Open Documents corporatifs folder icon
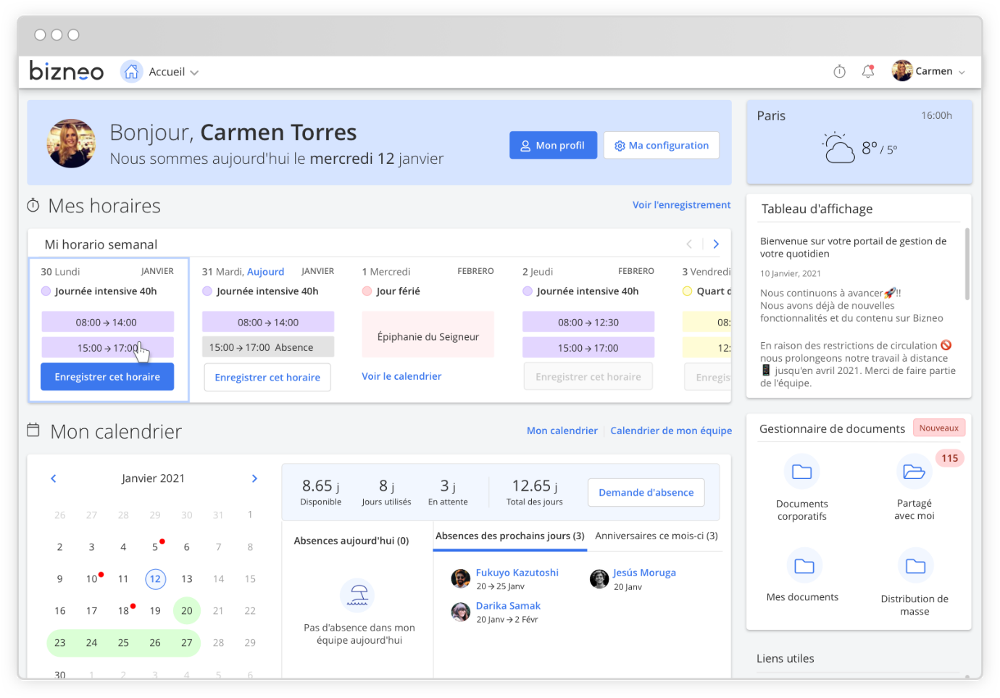The image size is (1000, 698). pyautogui.click(x=802, y=472)
